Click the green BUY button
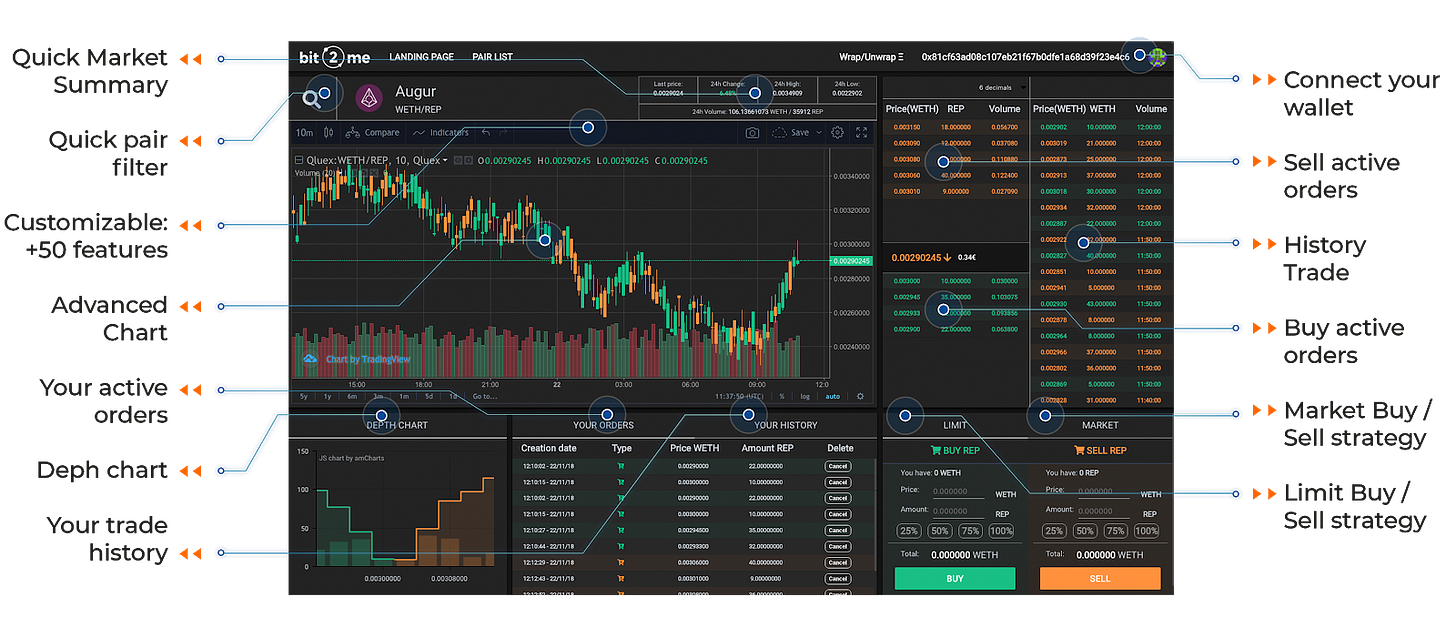1456x618 pixels. point(955,579)
